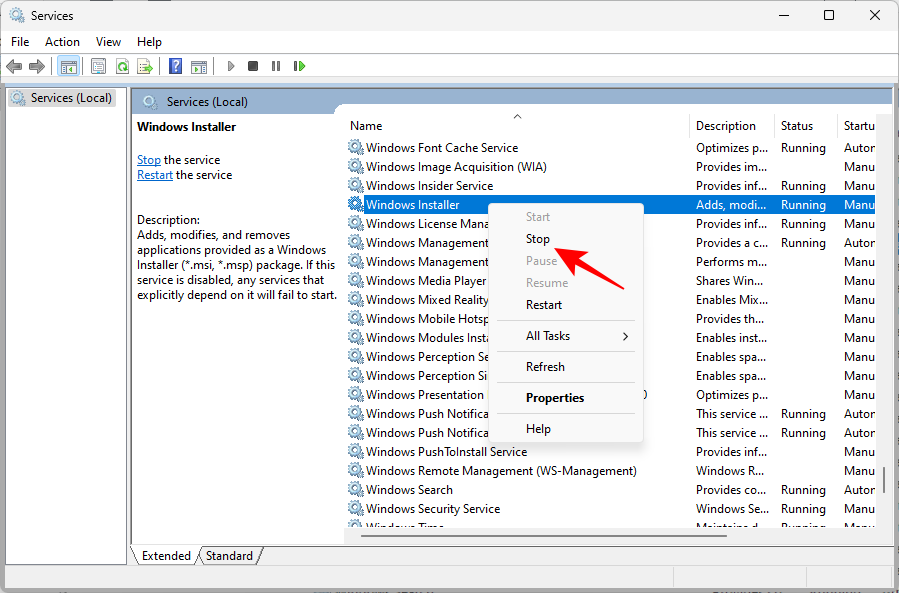This screenshot has width=899, height=593.
Task: Choose Stop from the context menu
Action: (538, 239)
